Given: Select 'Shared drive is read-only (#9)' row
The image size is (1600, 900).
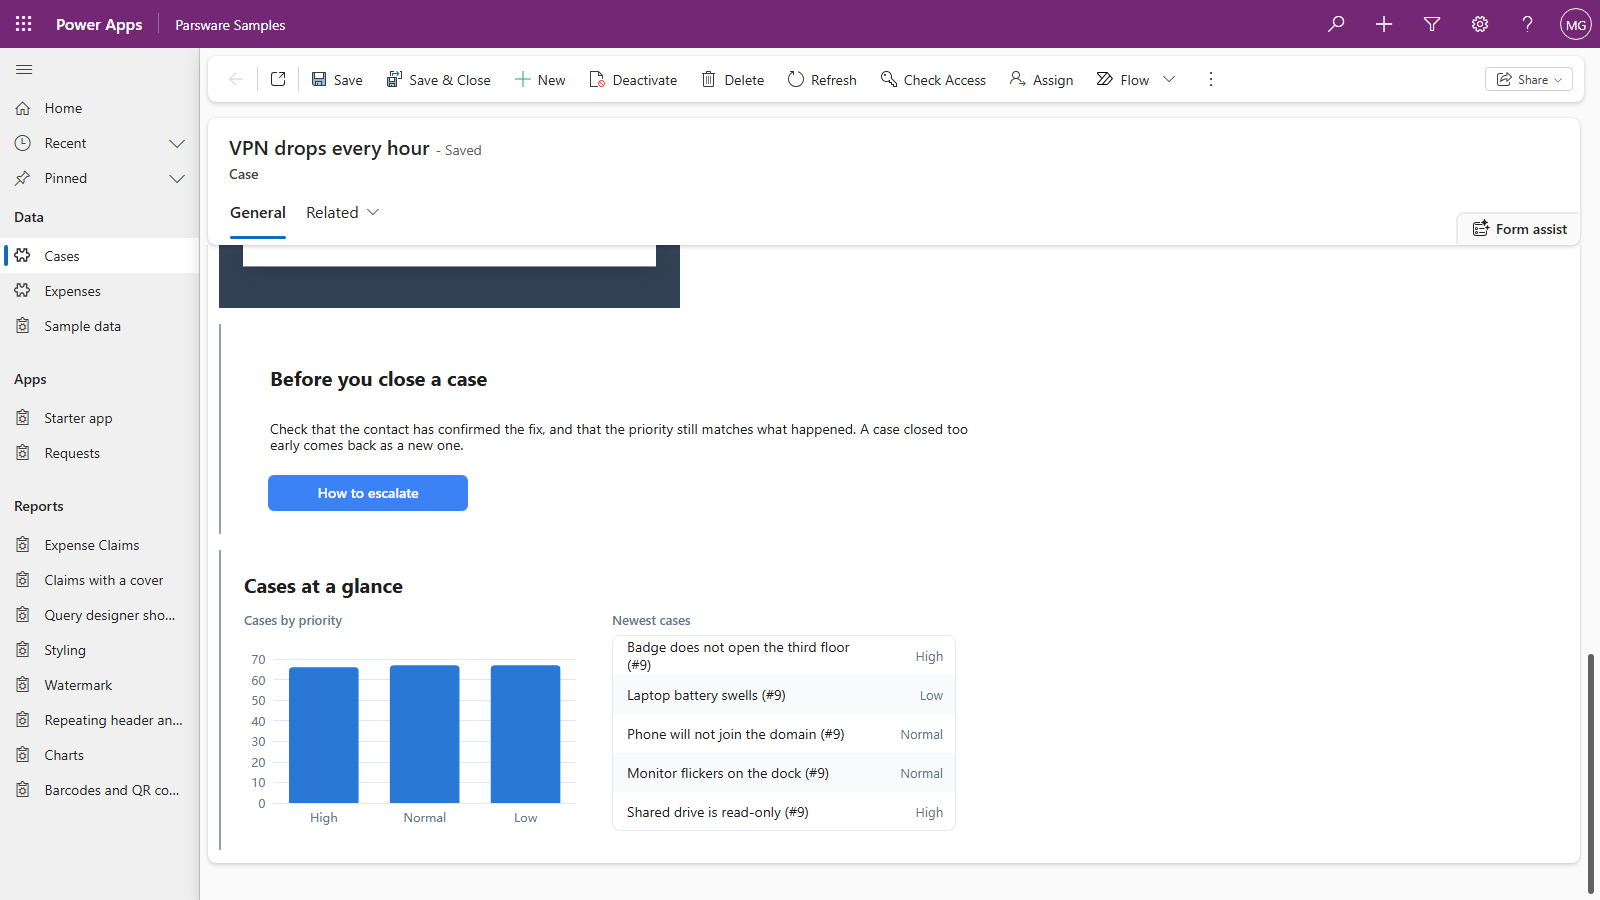Looking at the screenshot, I should [784, 812].
